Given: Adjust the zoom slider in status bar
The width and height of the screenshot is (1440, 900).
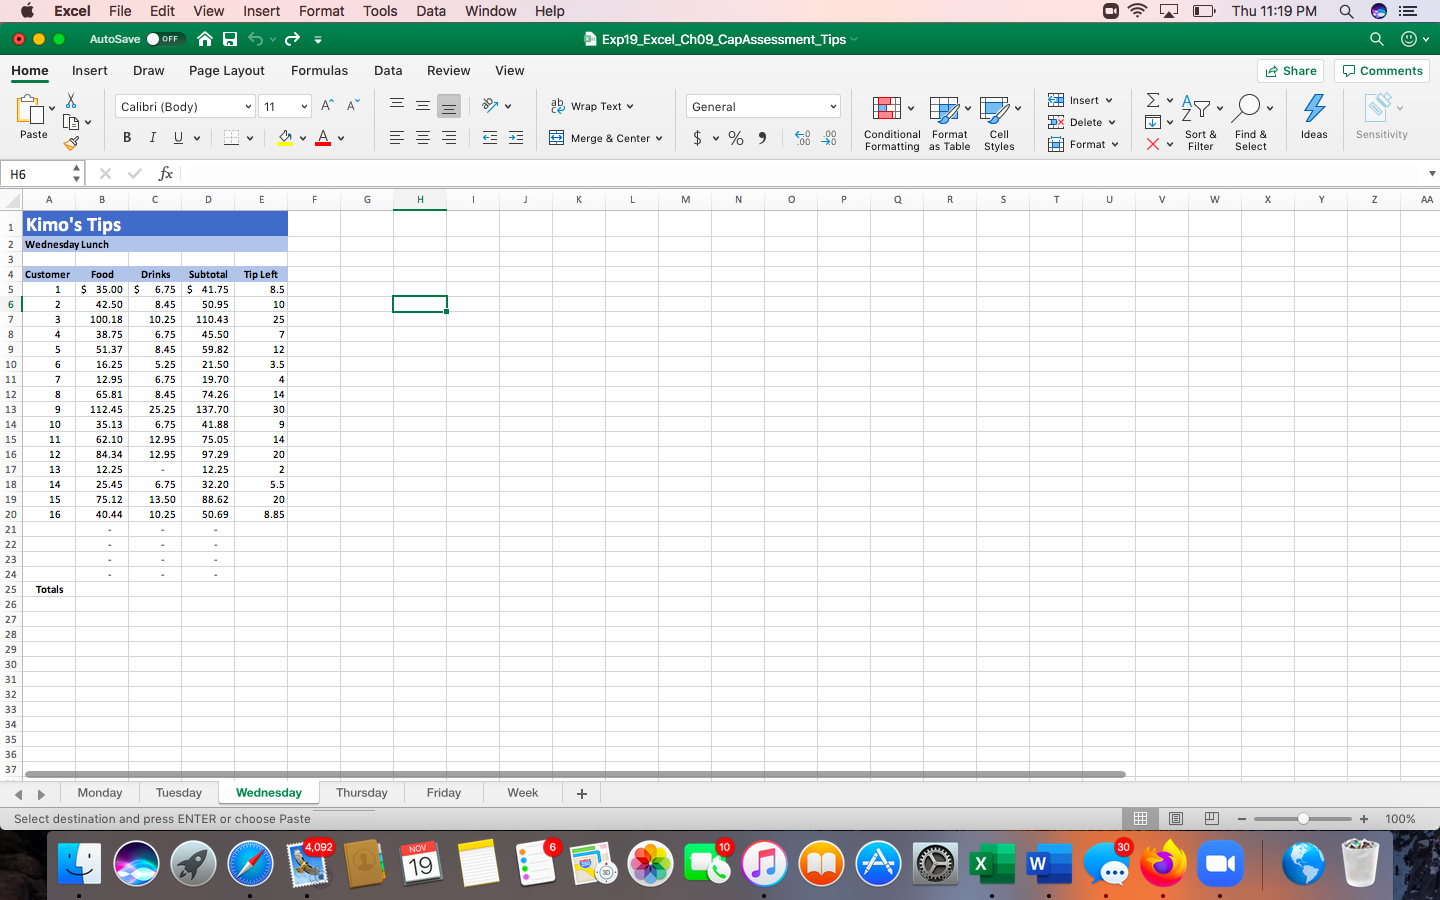Looking at the screenshot, I should [1303, 818].
